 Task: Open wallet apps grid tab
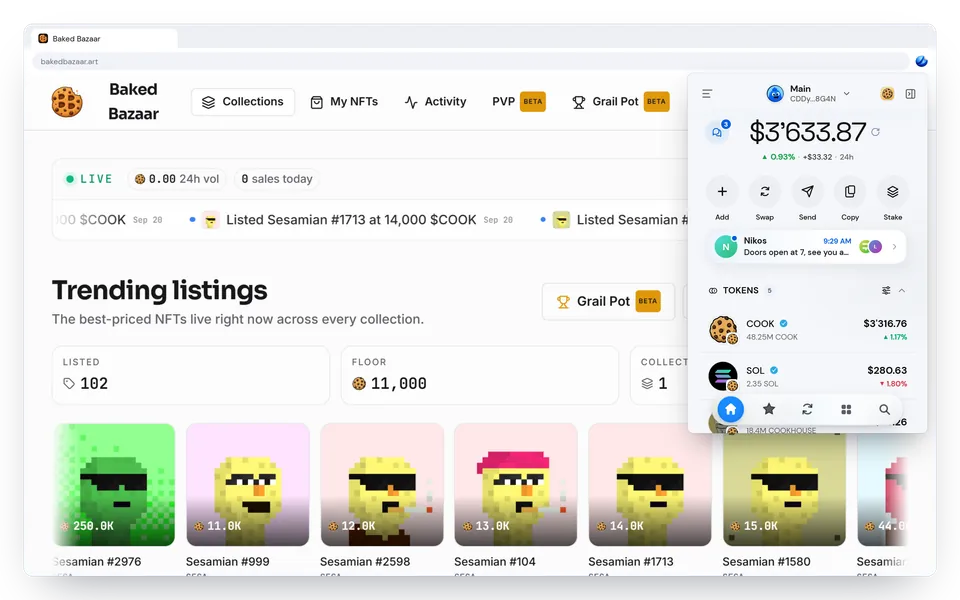point(846,409)
